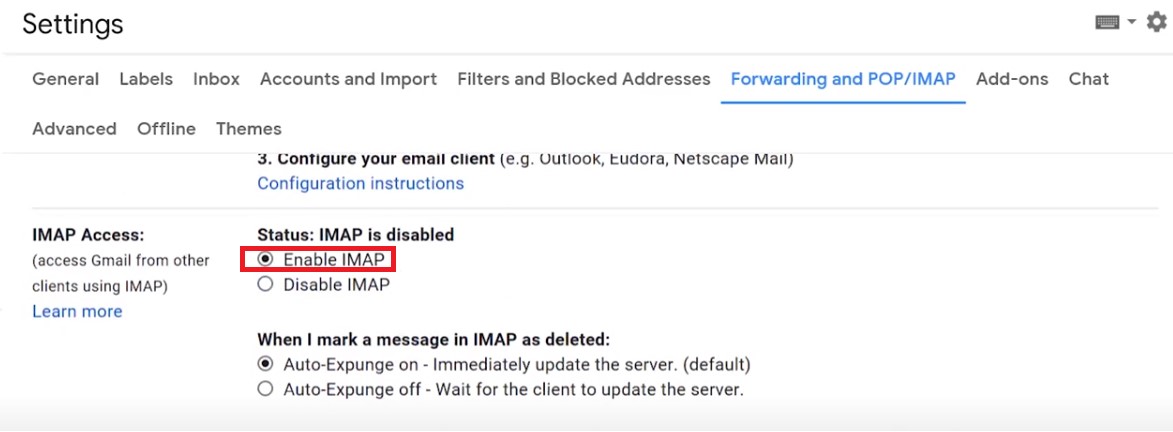Select the Enable IMAP radio button
Viewport: 1173px width, 432px height.
pos(265,260)
